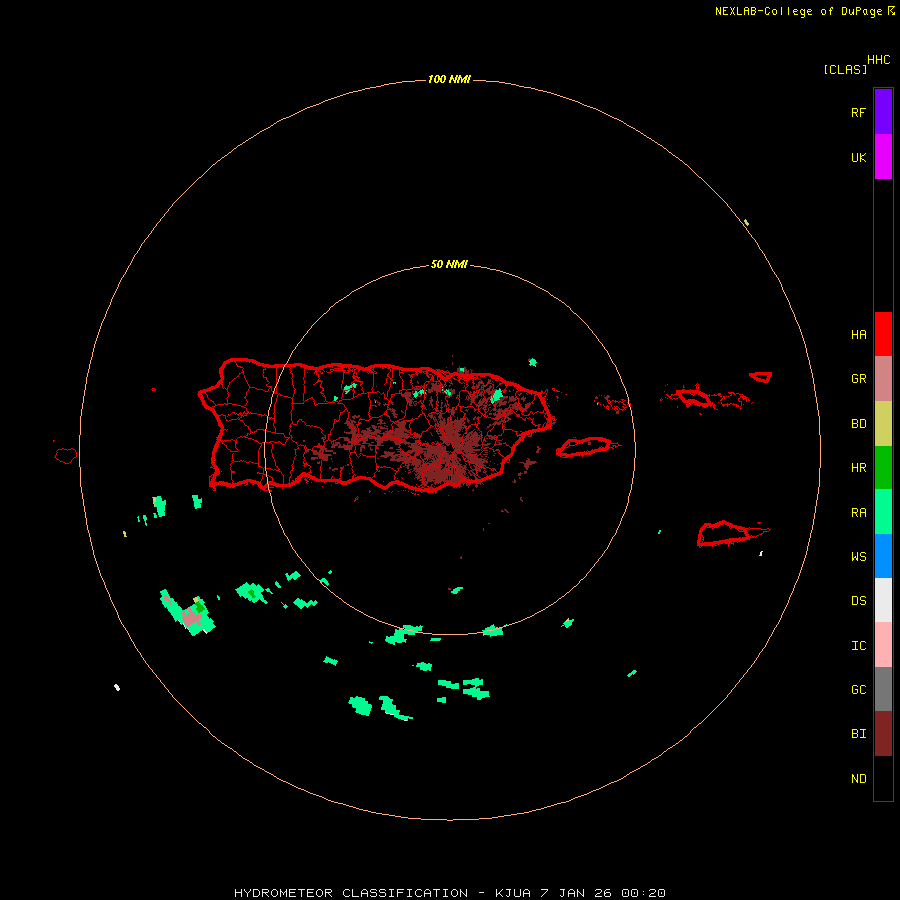Click the KJUA radar station identifier
Screen dimensions: 900x900
click(513, 893)
